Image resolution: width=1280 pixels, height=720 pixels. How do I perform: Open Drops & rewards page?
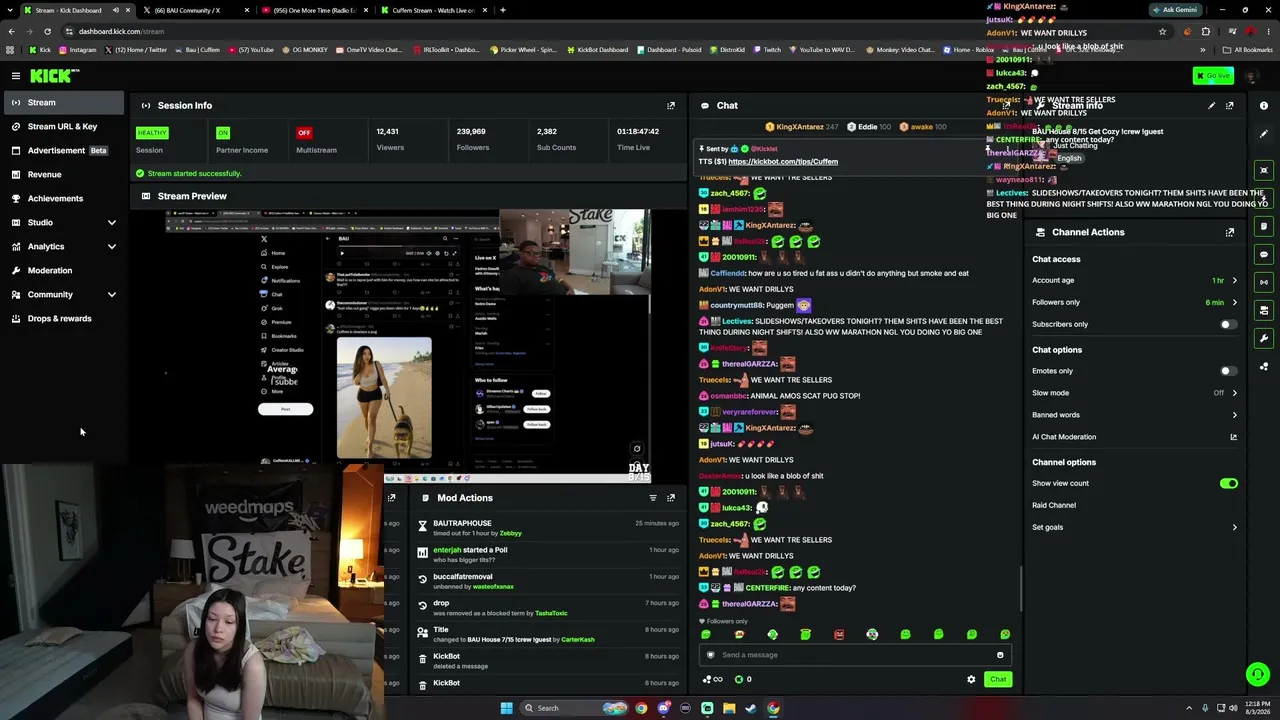point(64,318)
